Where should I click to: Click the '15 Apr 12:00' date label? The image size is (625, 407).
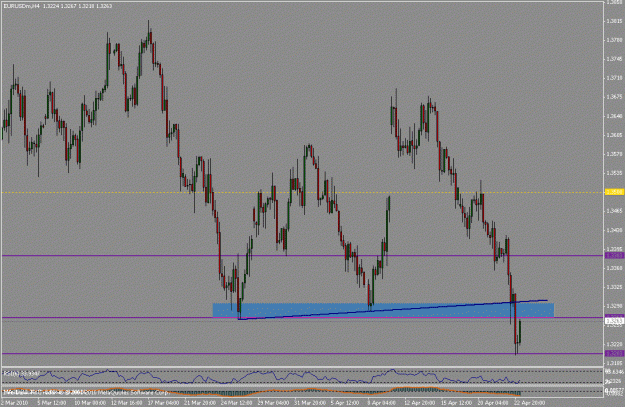pyautogui.click(x=457, y=403)
